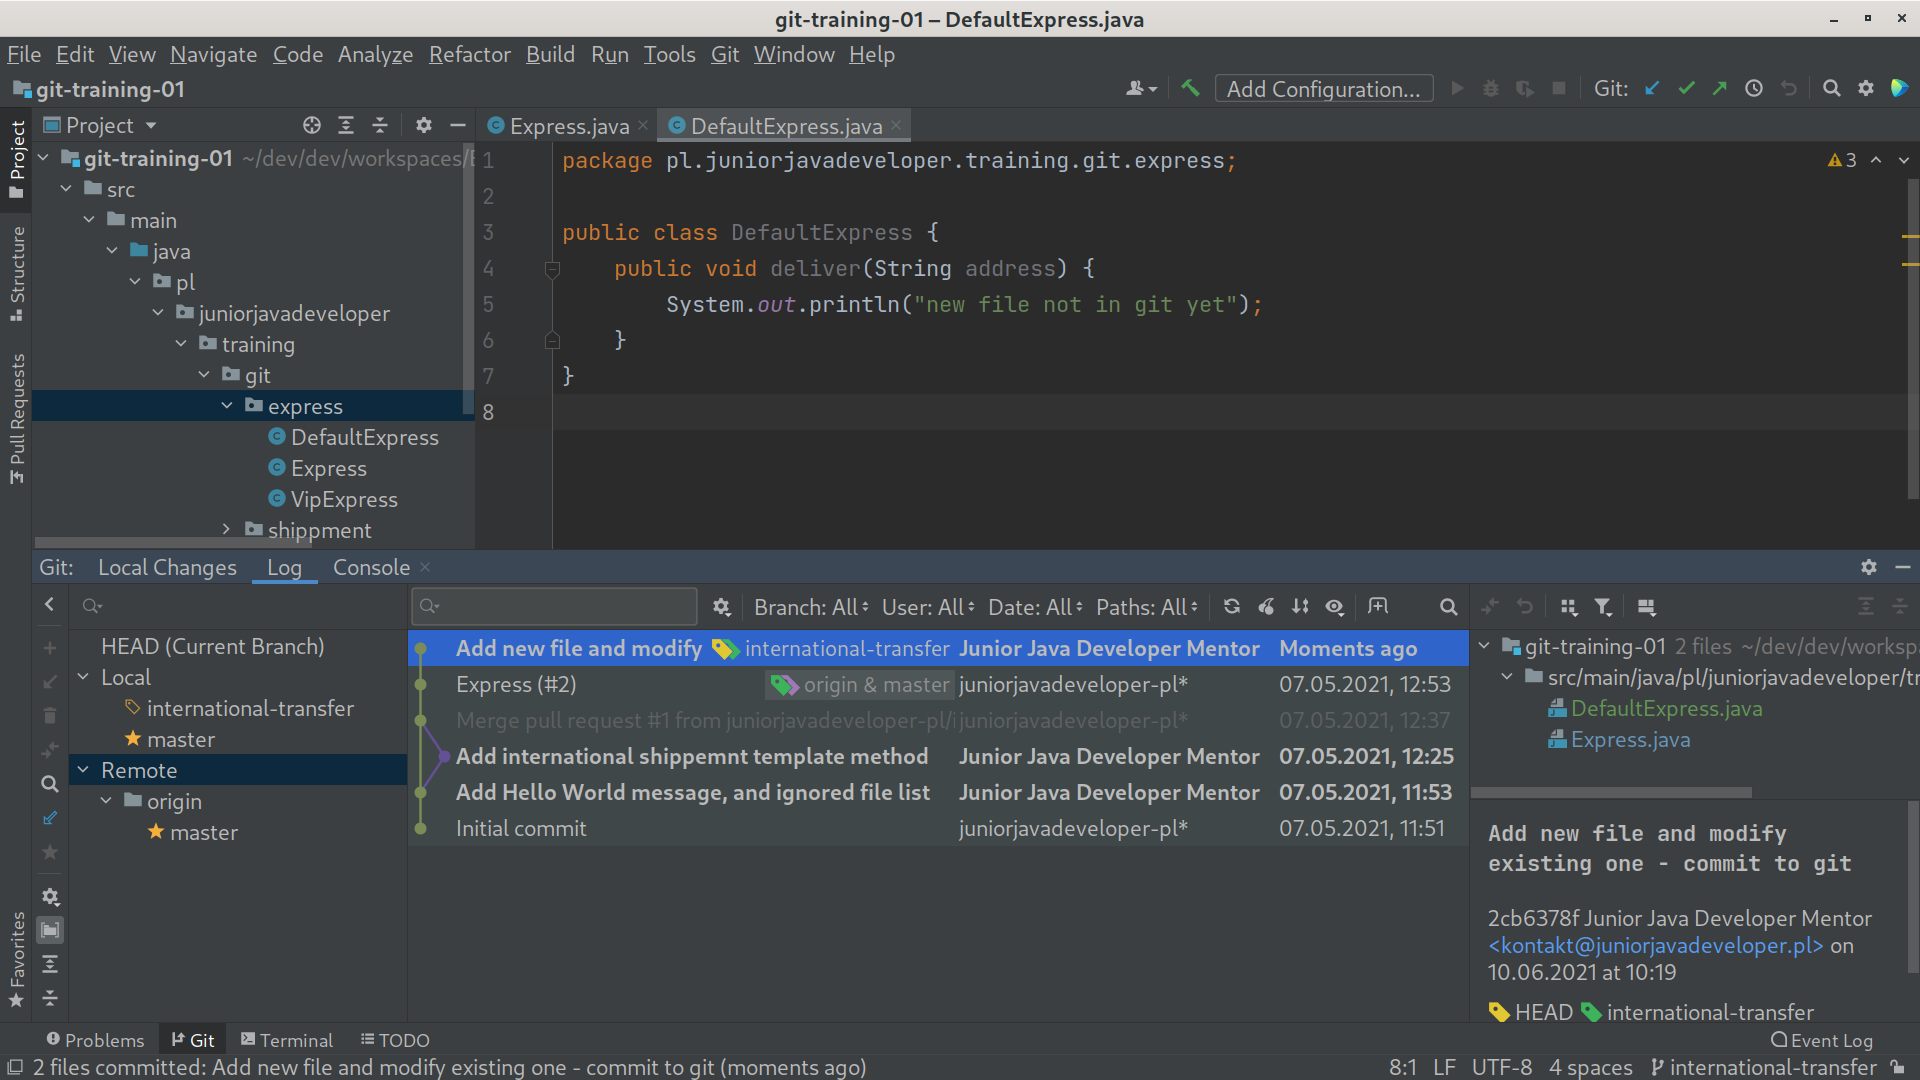Open DefaultExpress.java in editor tab
Viewport: 1920px width, 1080px height.
779,125
